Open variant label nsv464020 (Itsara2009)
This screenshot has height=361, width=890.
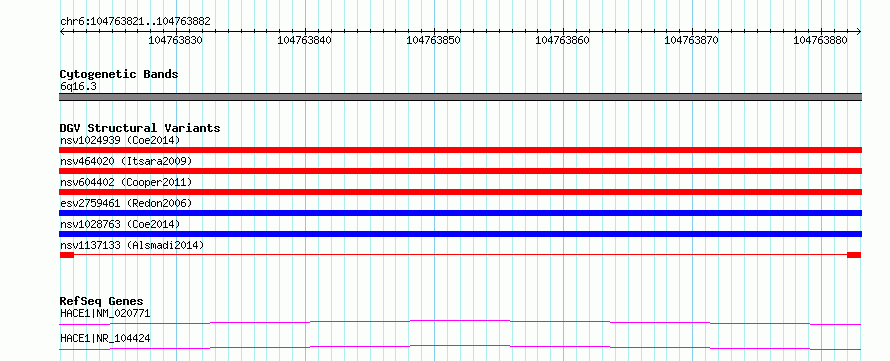[126, 161]
